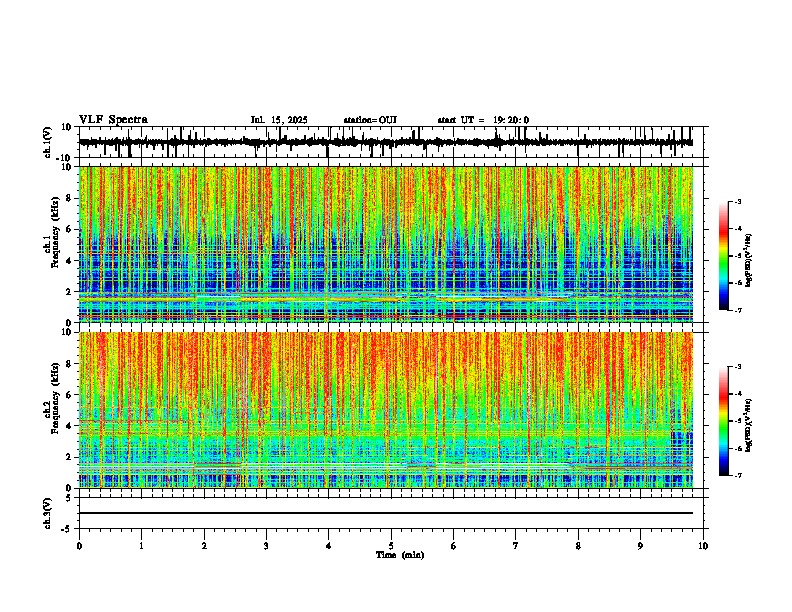Click time axis tick label "5"
The width and height of the screenshot is (792, 612).
click(391, 546)
